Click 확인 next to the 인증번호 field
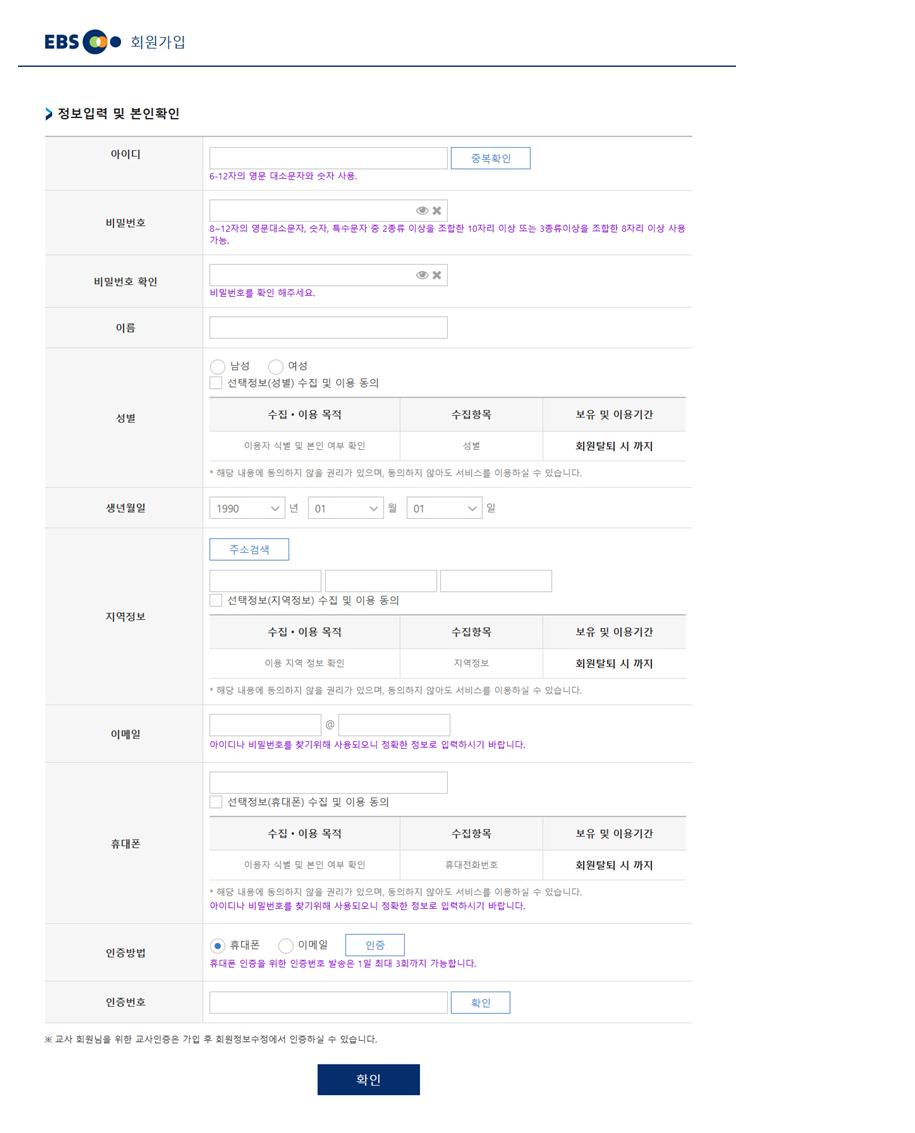The image size is (915, 1133). pyautogui.click(x=480, y=1002)
